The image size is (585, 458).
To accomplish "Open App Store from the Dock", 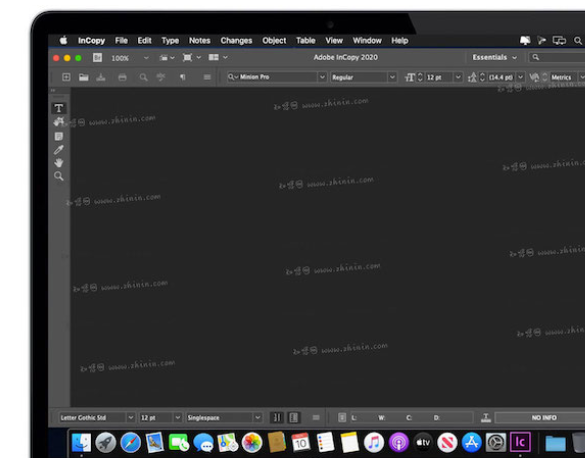I will 472,443.
